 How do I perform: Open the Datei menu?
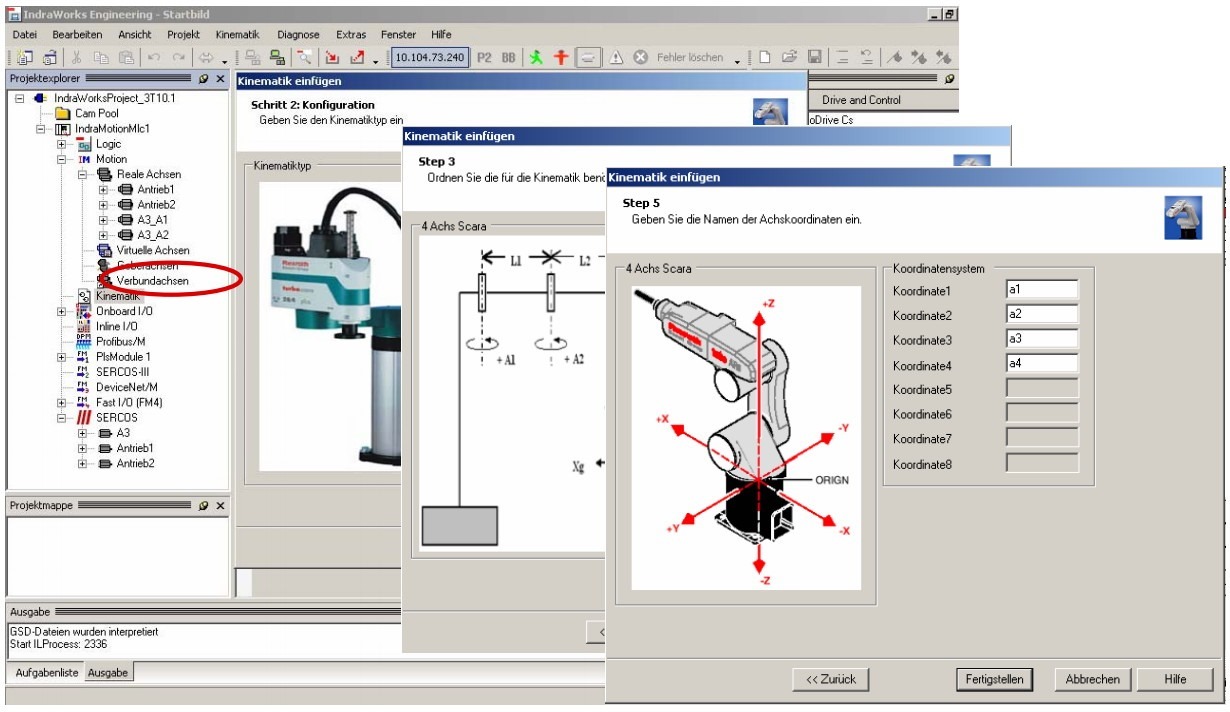(x=24, y=34)
